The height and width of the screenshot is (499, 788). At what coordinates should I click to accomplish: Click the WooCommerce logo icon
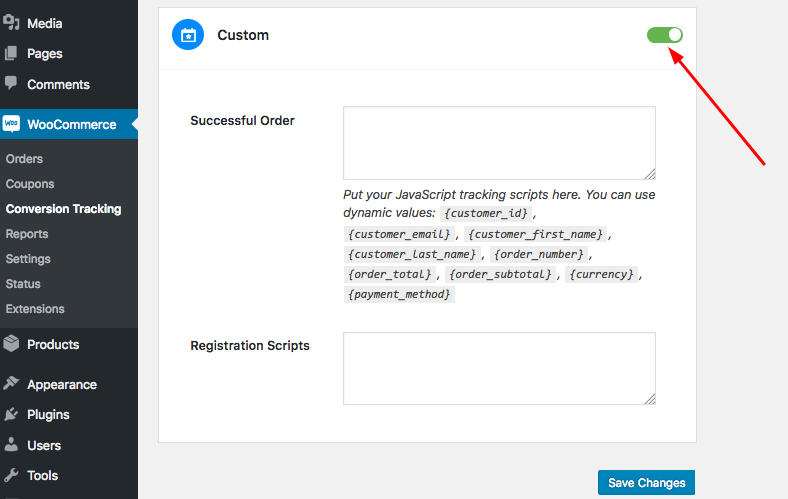click(x=11, y=125)
